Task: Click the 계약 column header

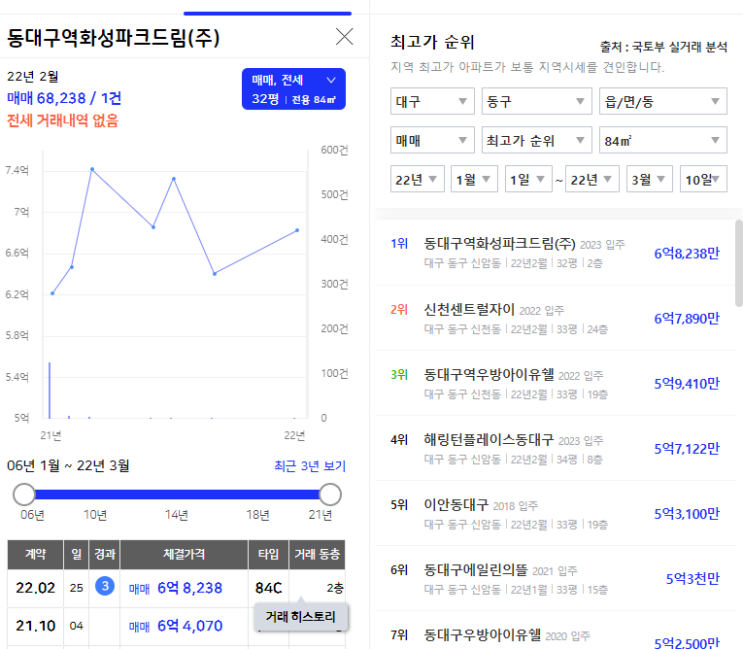Action: click(36, 554)
